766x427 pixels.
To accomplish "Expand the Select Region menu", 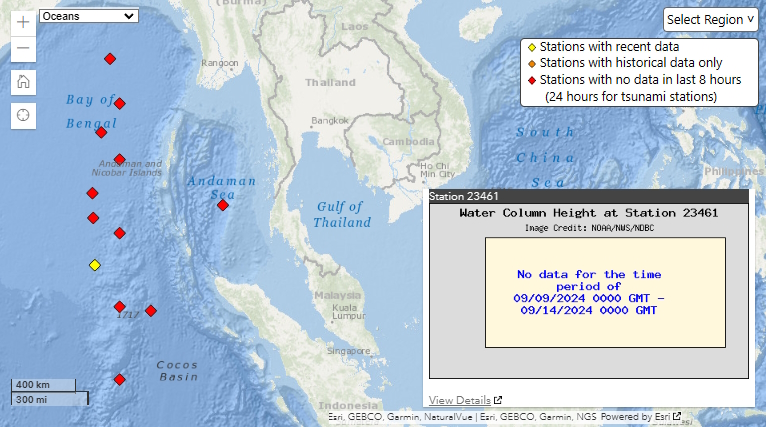I will [710, 20].
